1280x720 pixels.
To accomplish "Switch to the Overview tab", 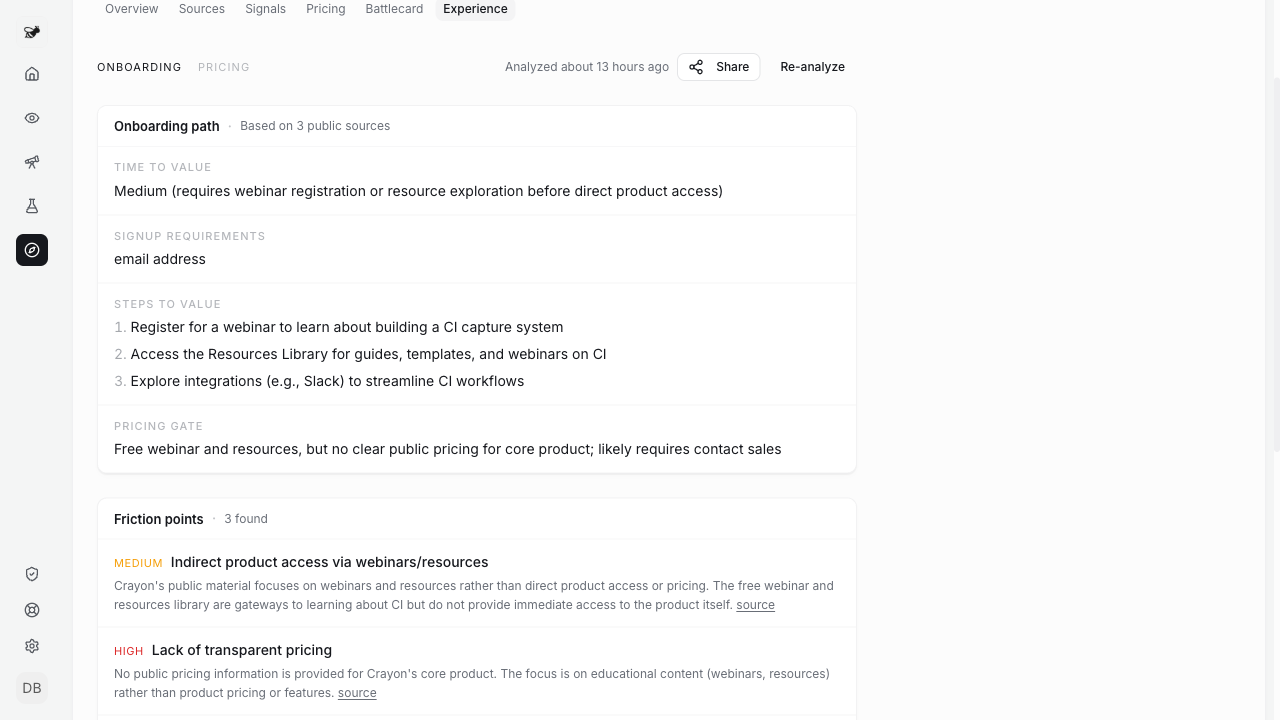I will [x=132, y=9].
